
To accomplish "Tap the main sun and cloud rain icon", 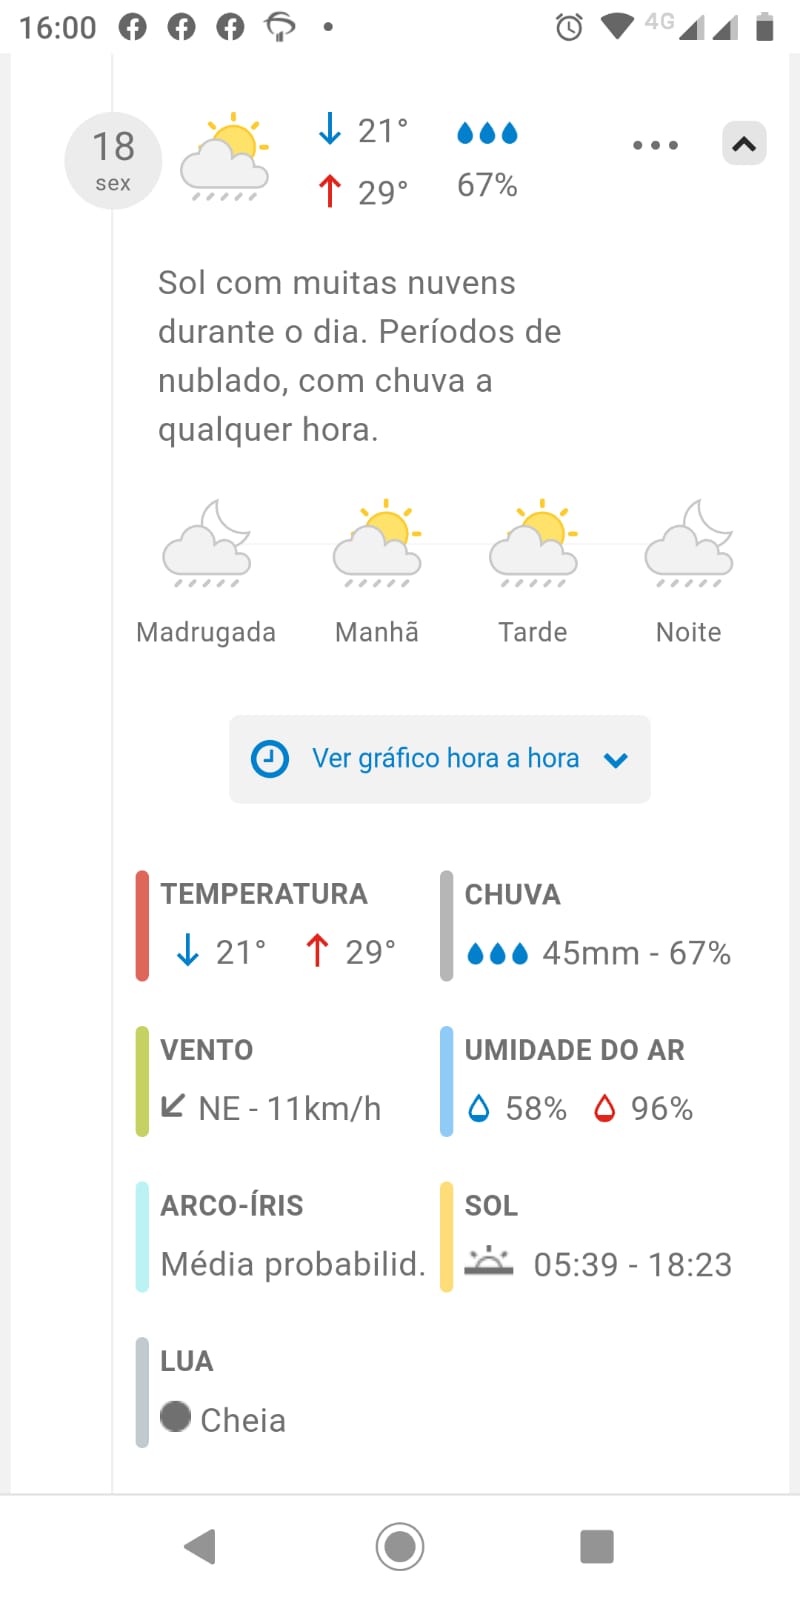I will click(x=225, y=157).
